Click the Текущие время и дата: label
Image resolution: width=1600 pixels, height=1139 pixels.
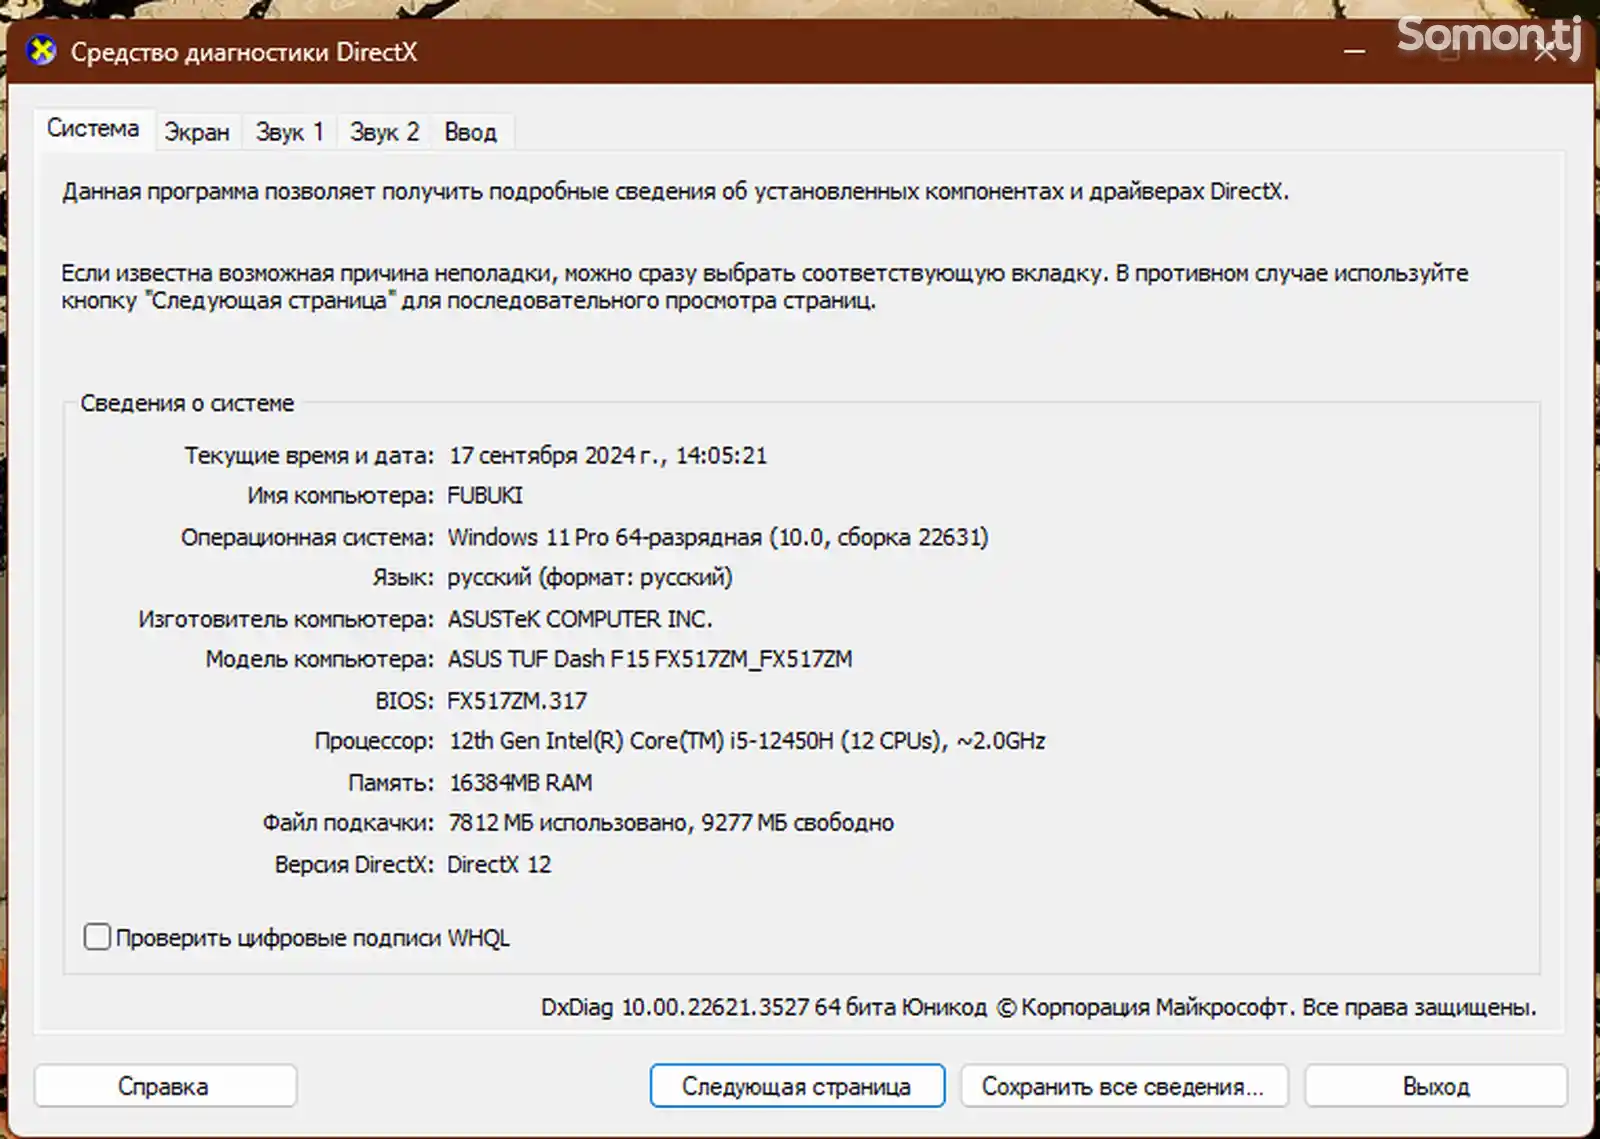coord(309,456)
